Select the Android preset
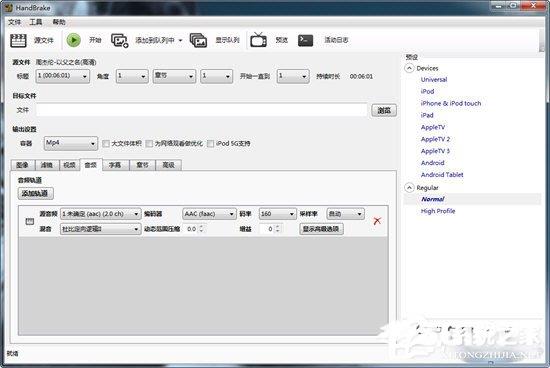Screen dimensions: 550x368 click(x=432, y=163)
